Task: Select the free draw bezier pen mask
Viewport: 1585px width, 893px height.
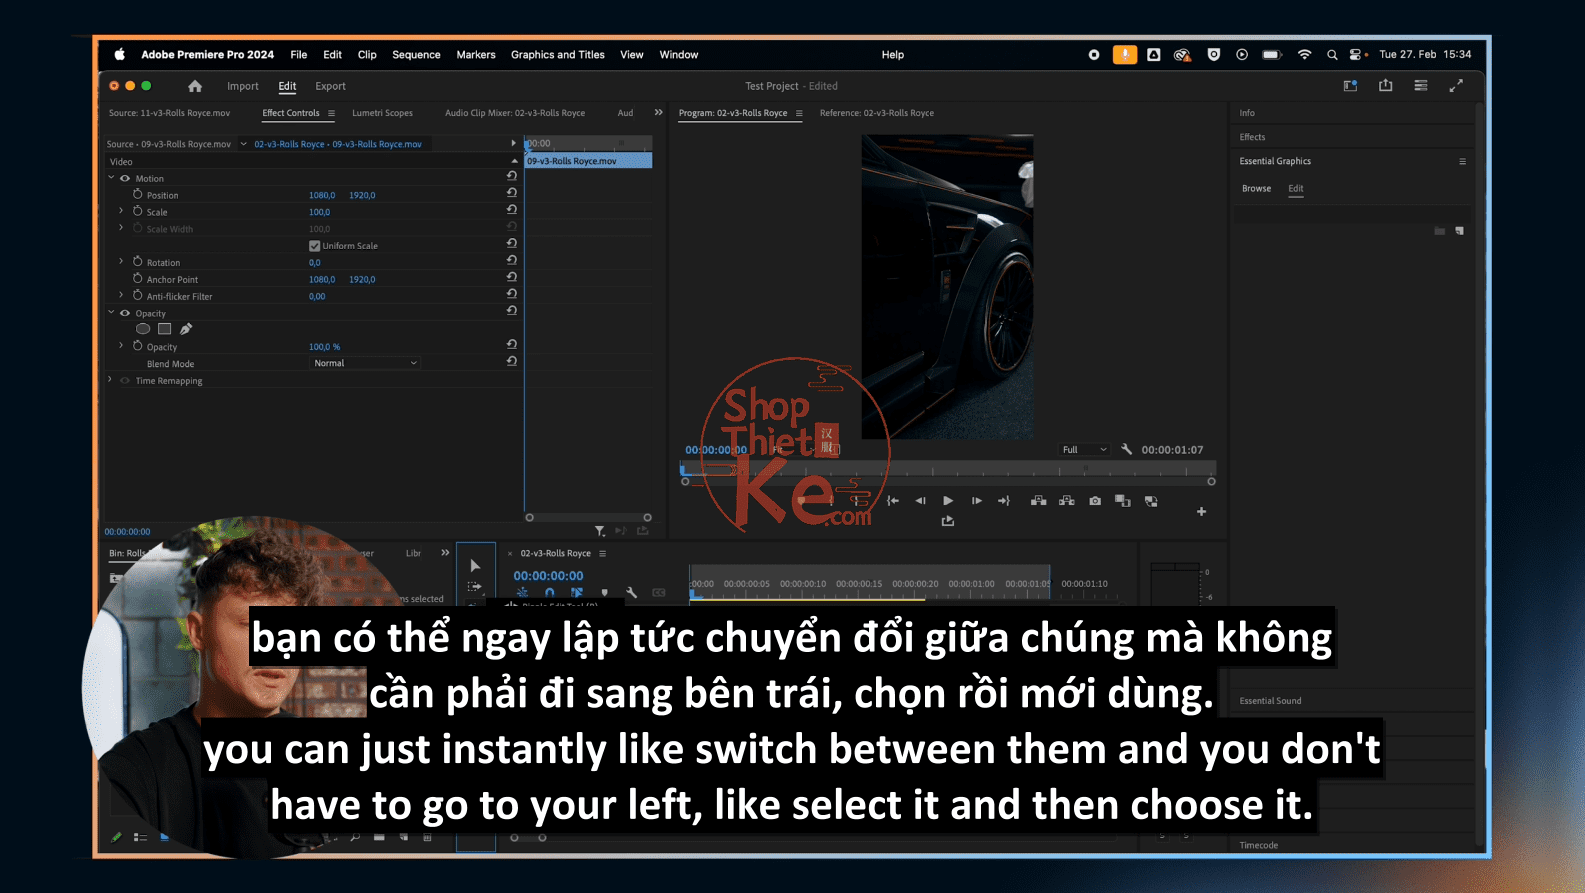Action: click(186, 329)
